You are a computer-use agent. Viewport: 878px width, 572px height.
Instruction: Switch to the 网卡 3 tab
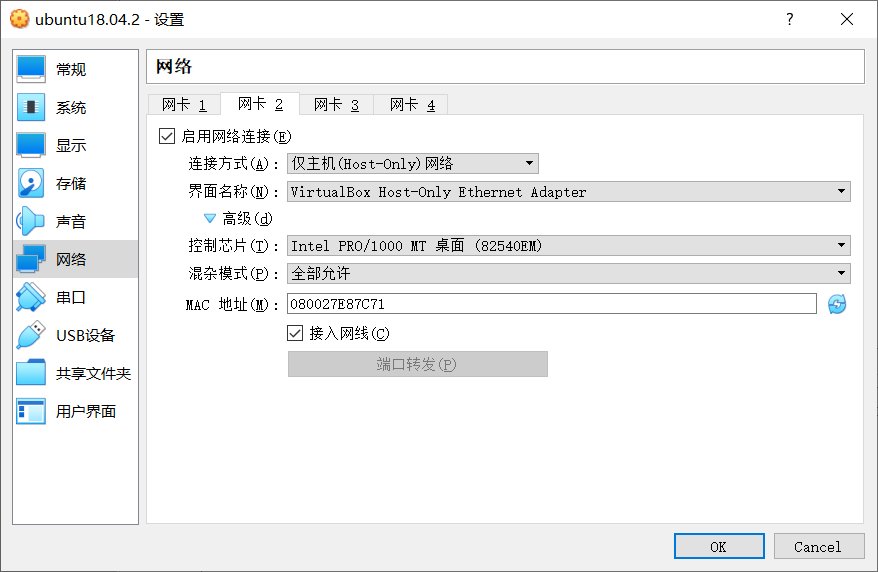pyautogui.click(x=336, y=105)
